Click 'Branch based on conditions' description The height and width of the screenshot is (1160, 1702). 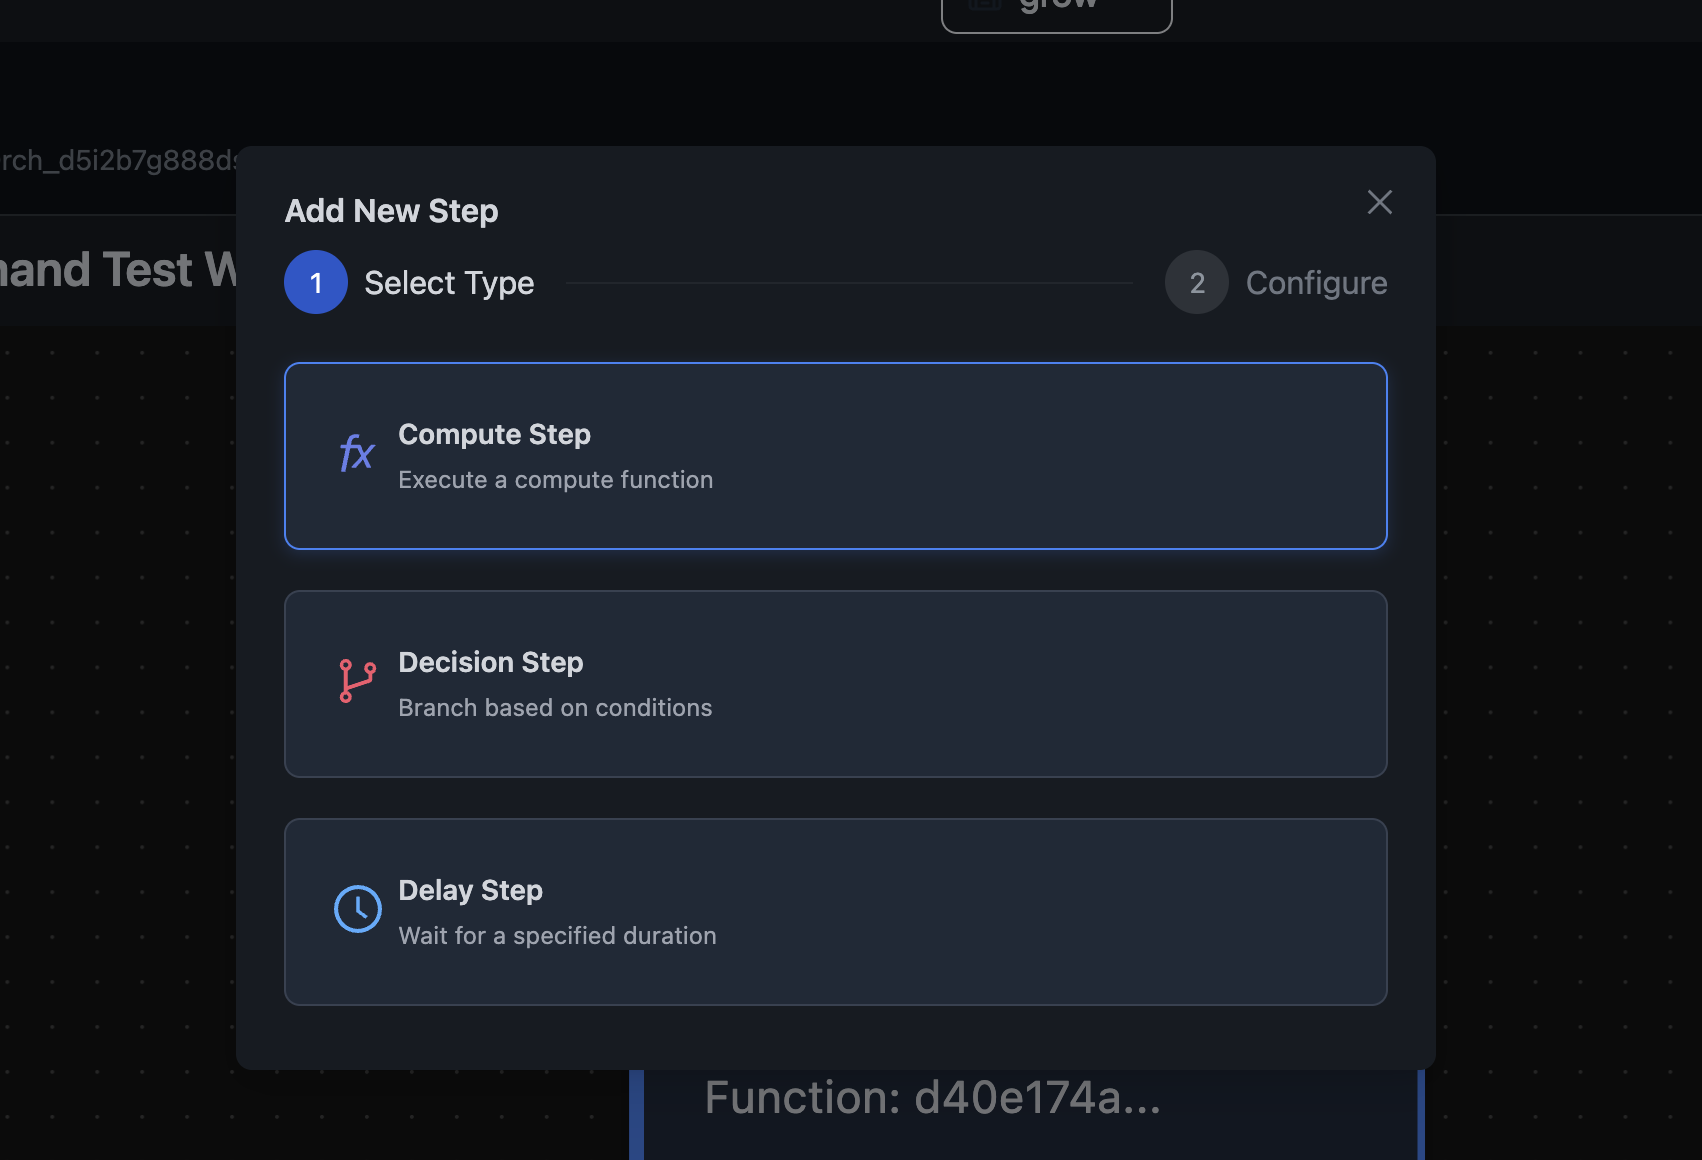(555, 708)
